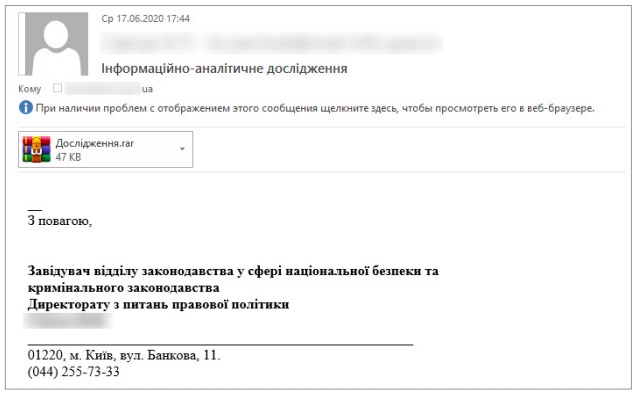
Task: Select the Дослідження.rar attachment file name
Action: point(95,143)
